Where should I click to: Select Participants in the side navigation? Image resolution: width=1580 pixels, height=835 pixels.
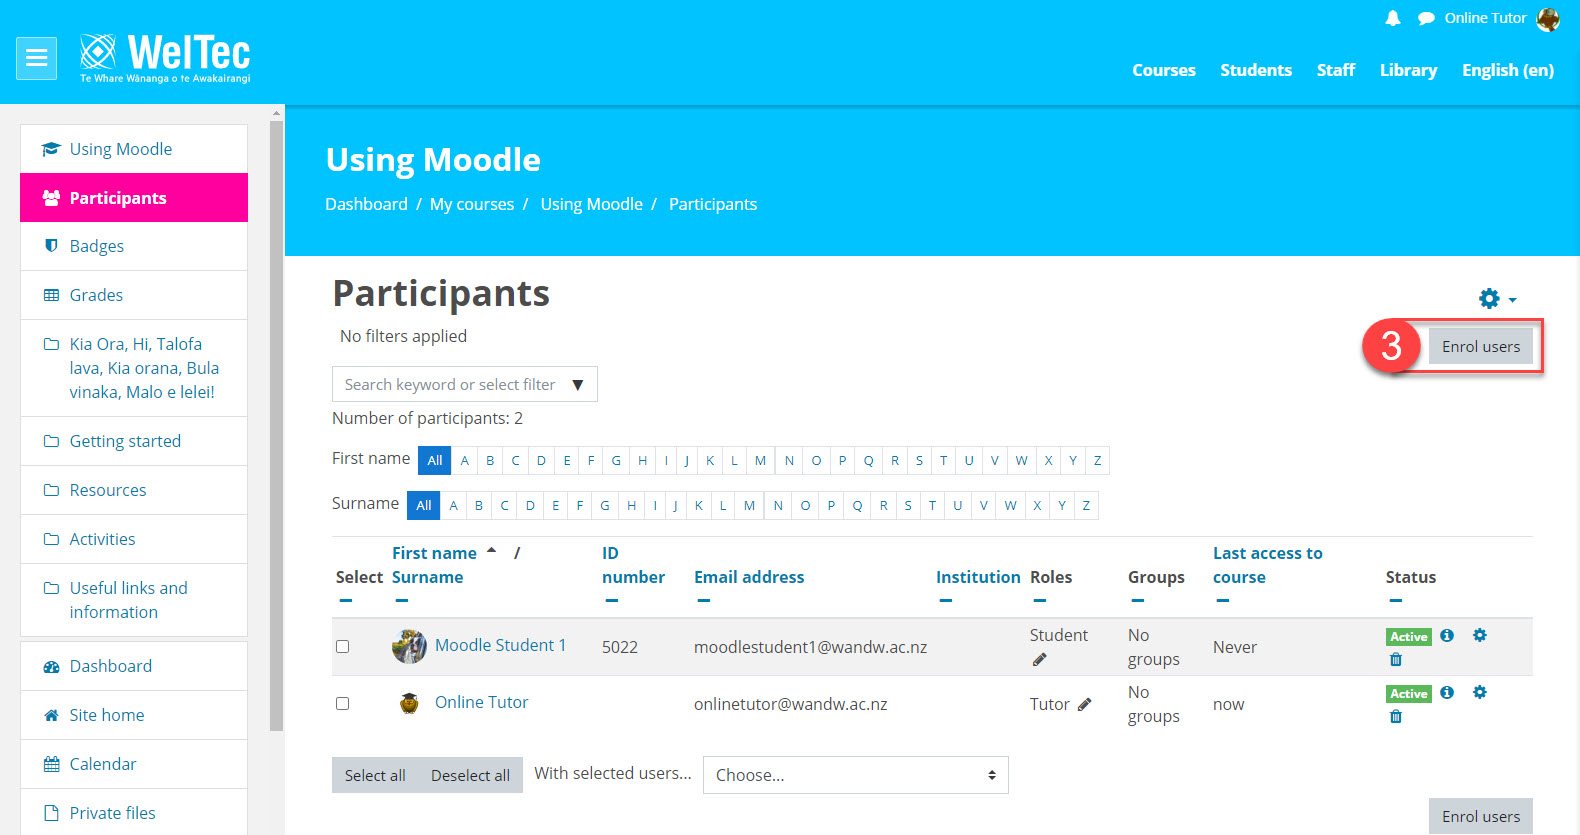[x=134, y=198]
